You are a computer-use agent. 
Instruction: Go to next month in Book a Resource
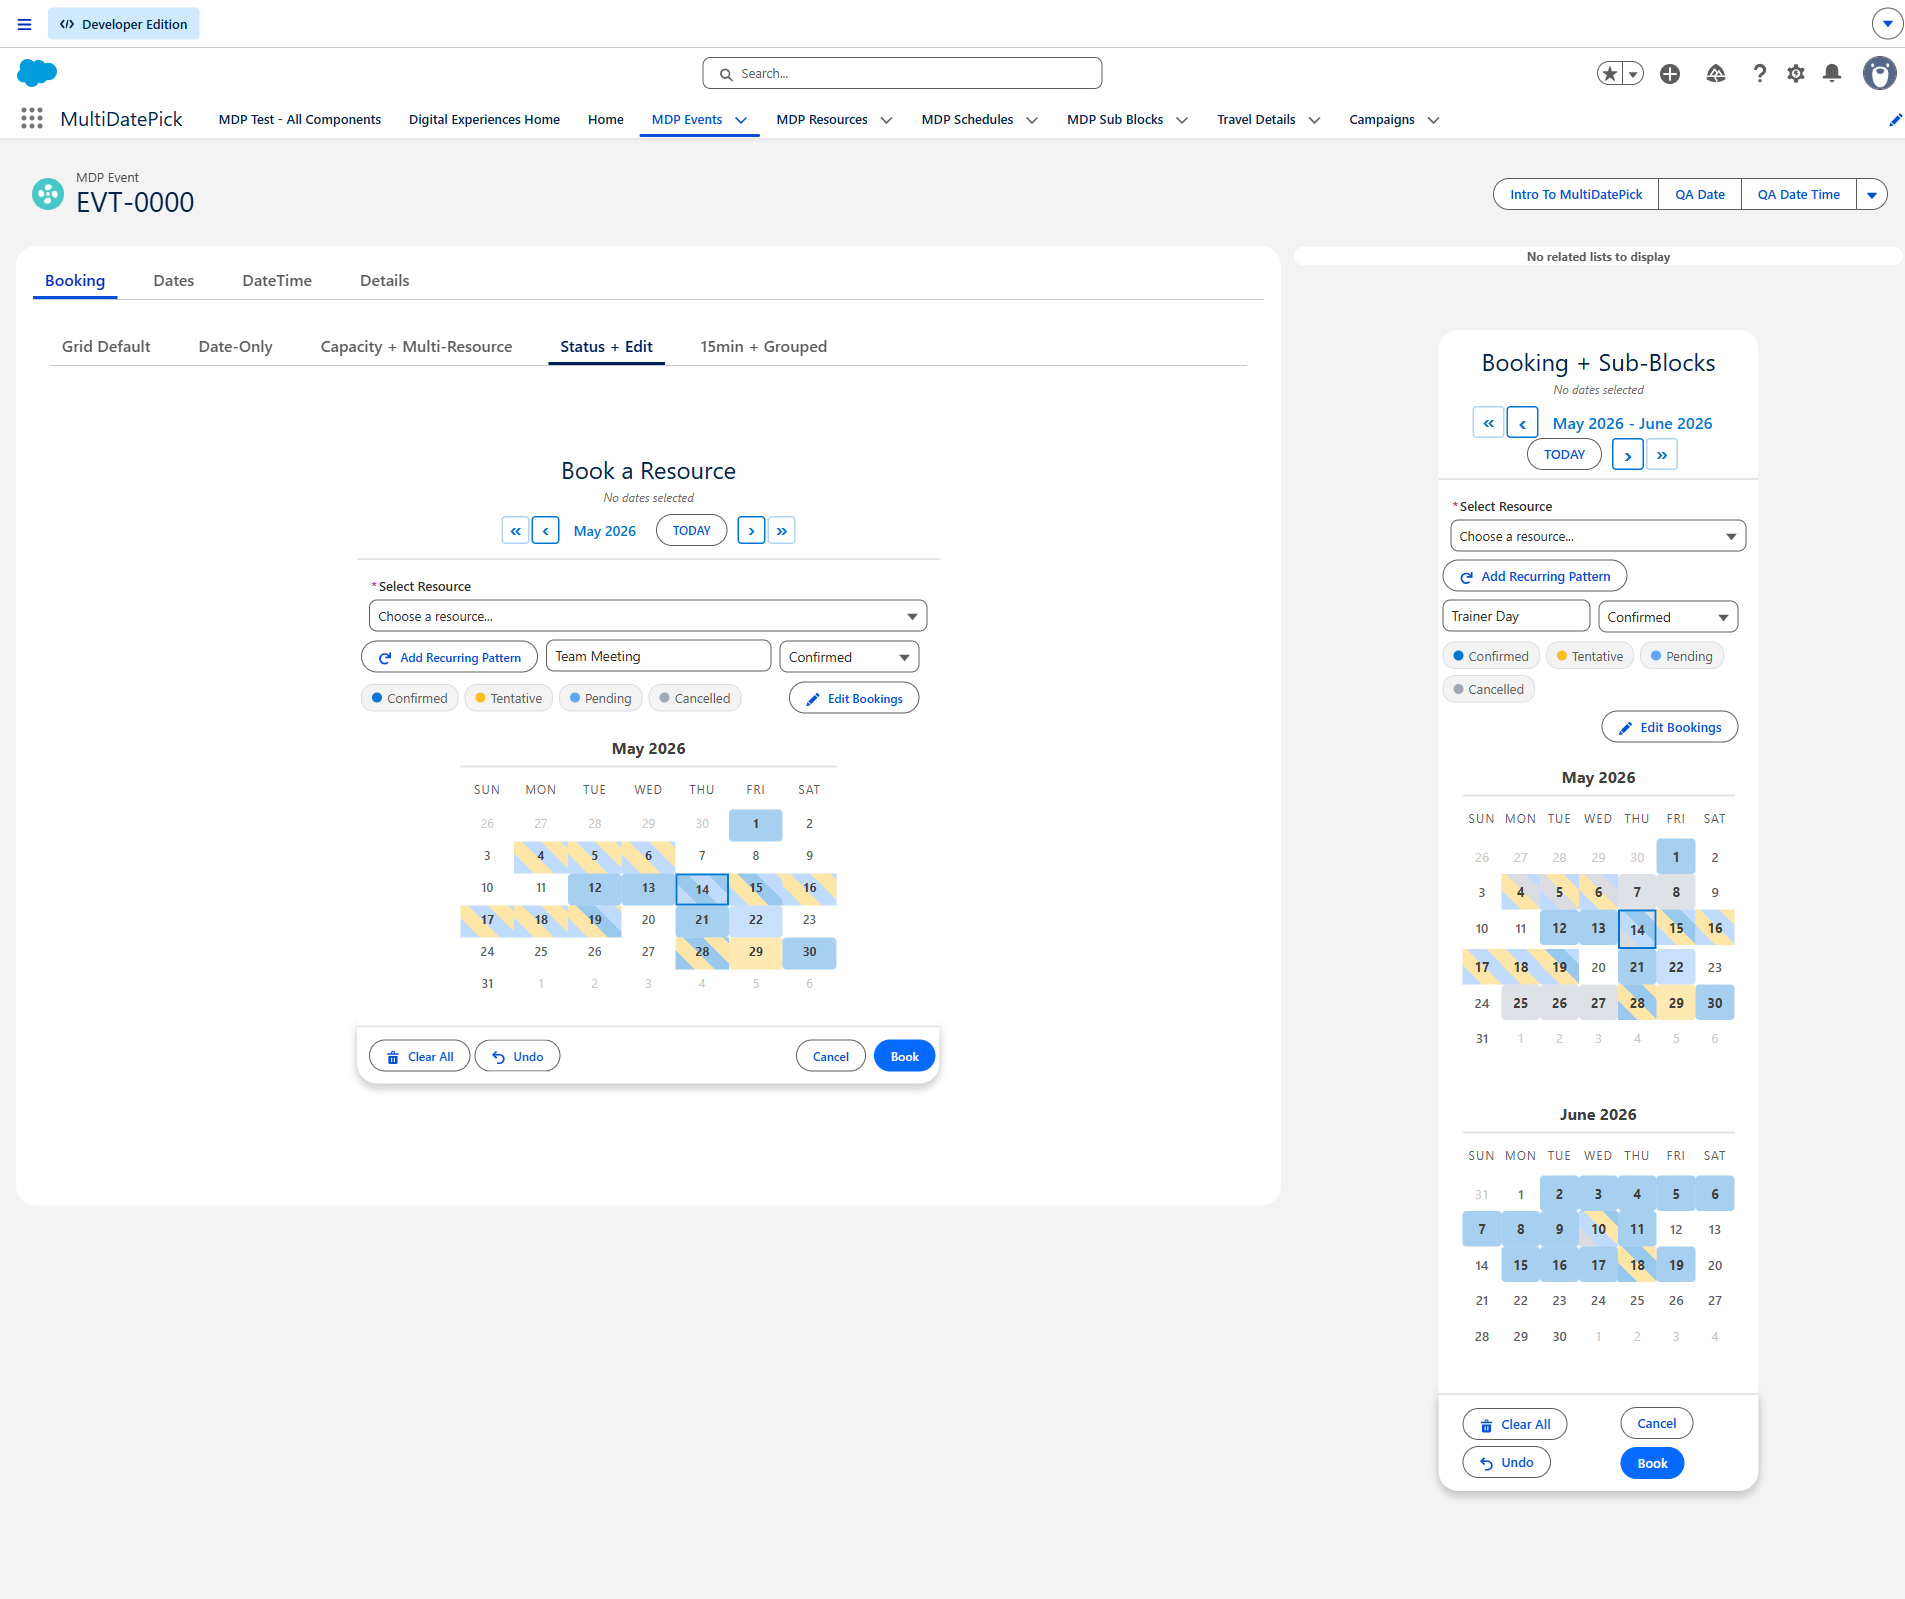click(751, 530)
